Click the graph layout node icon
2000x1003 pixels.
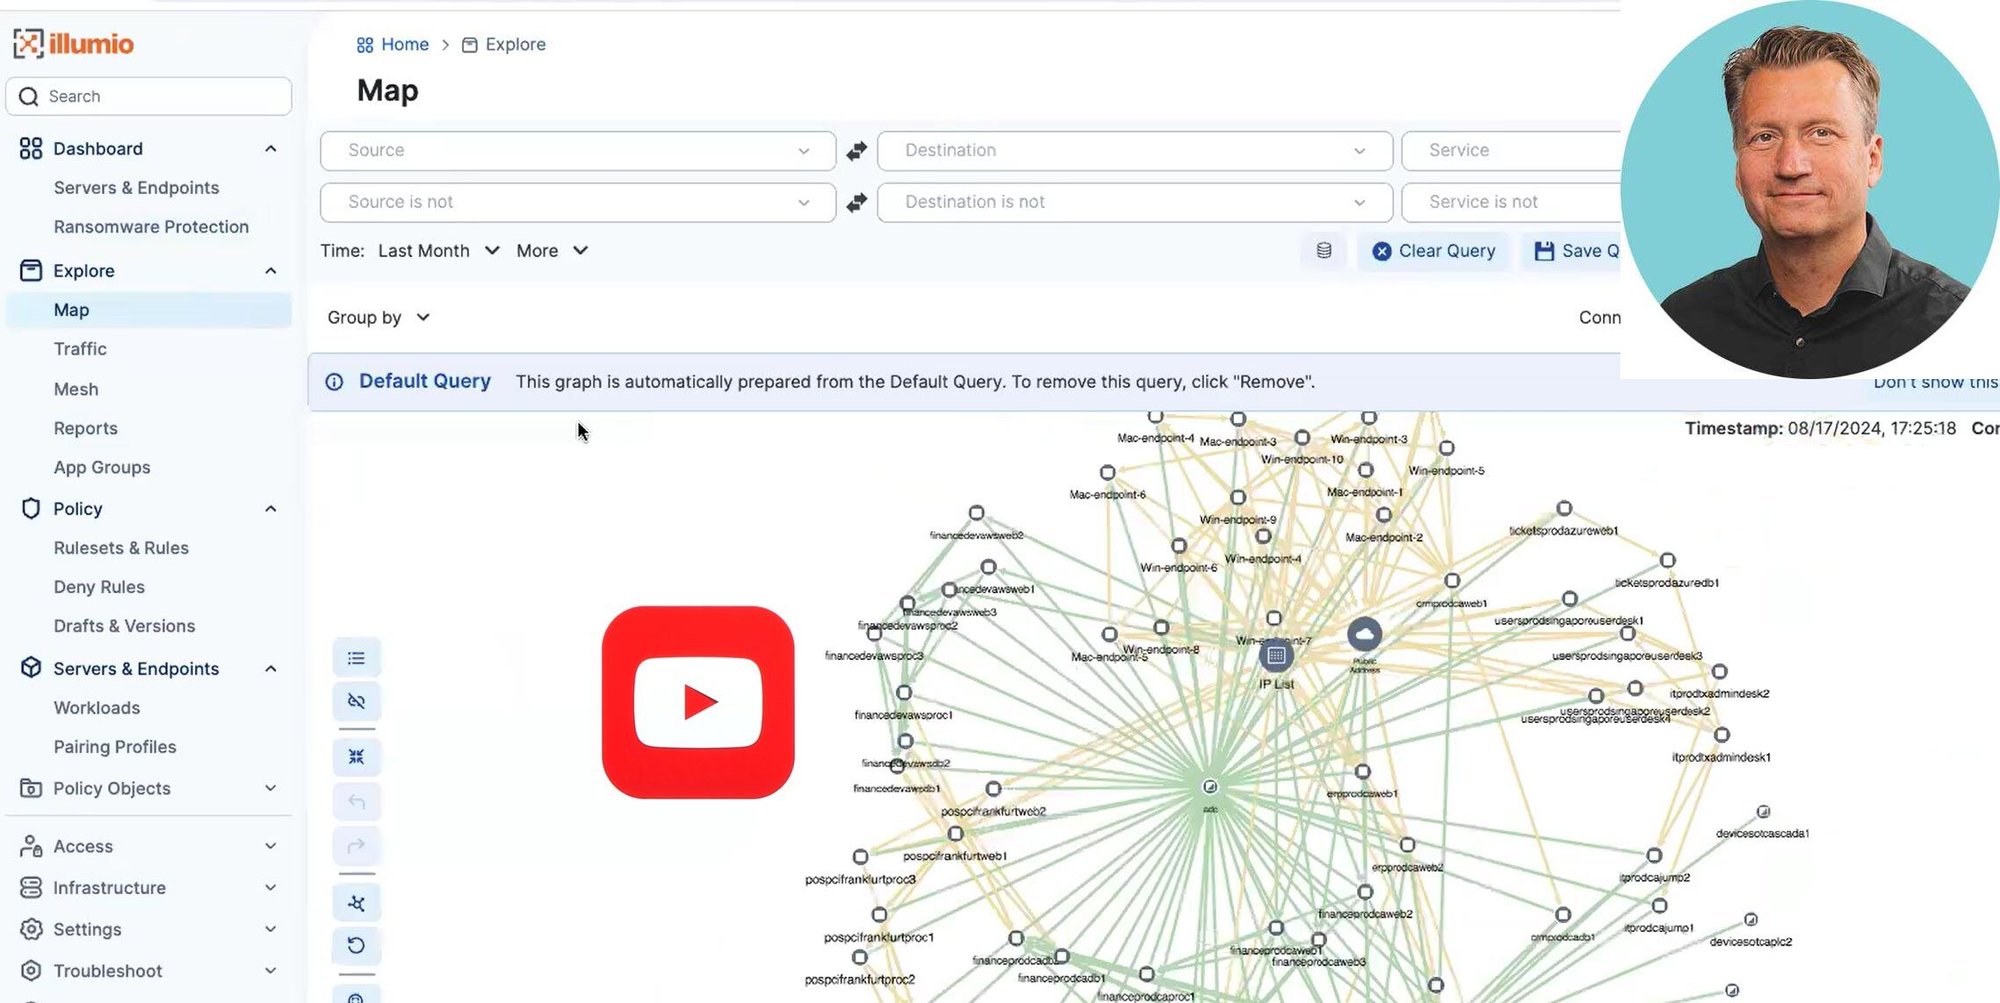pos(356,903)
